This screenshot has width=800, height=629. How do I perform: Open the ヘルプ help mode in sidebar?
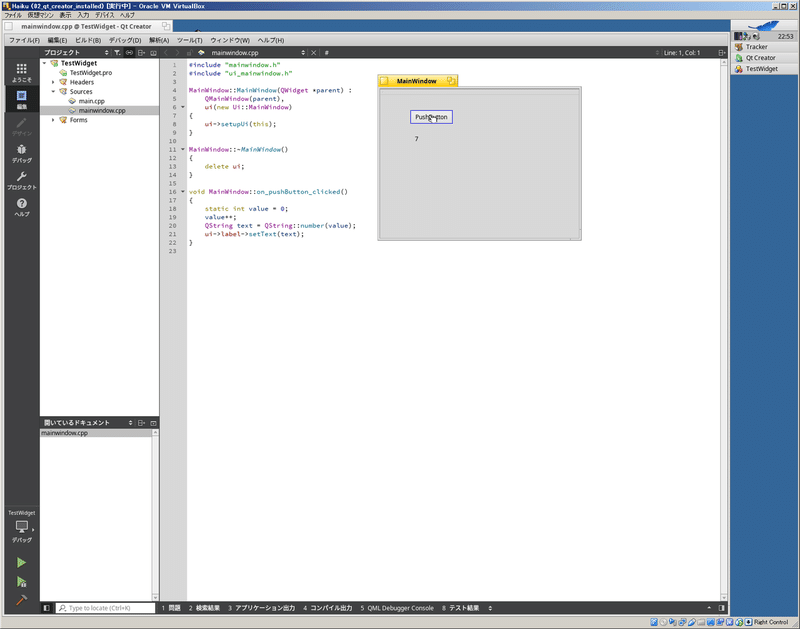pos(21,207)
